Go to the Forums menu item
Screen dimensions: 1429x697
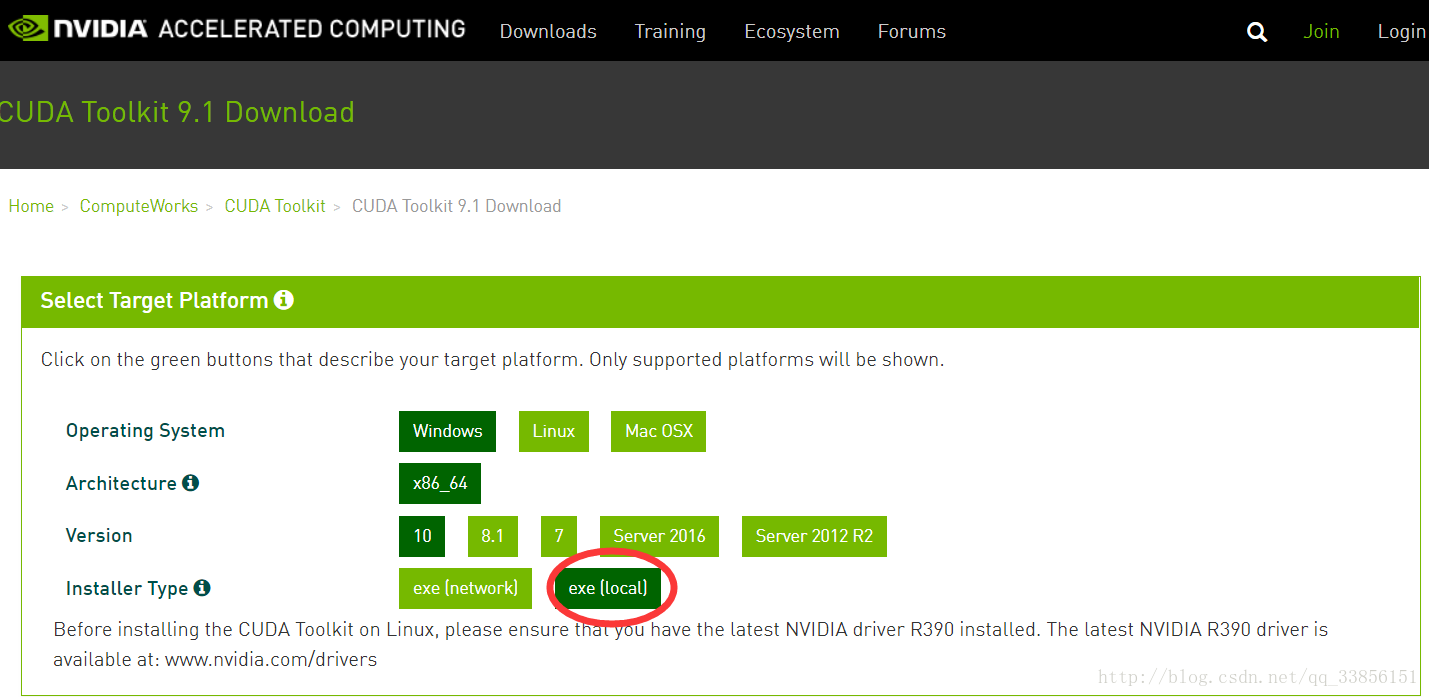point(912,31)
